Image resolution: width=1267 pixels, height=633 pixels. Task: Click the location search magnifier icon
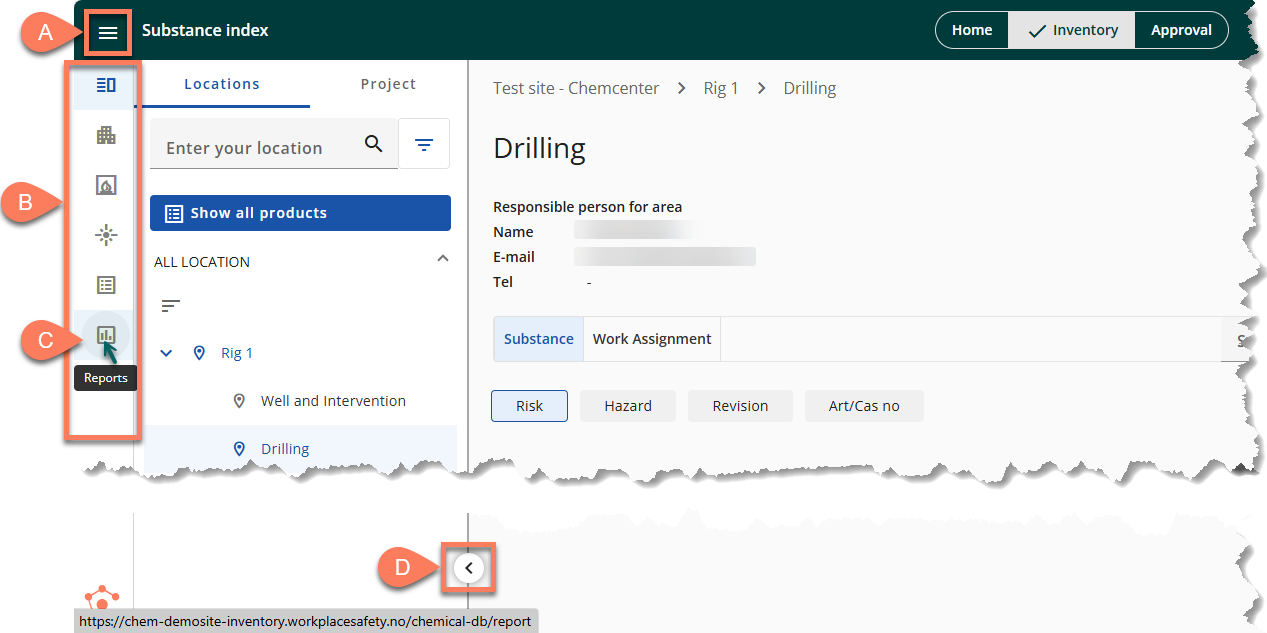coord(374,144)
